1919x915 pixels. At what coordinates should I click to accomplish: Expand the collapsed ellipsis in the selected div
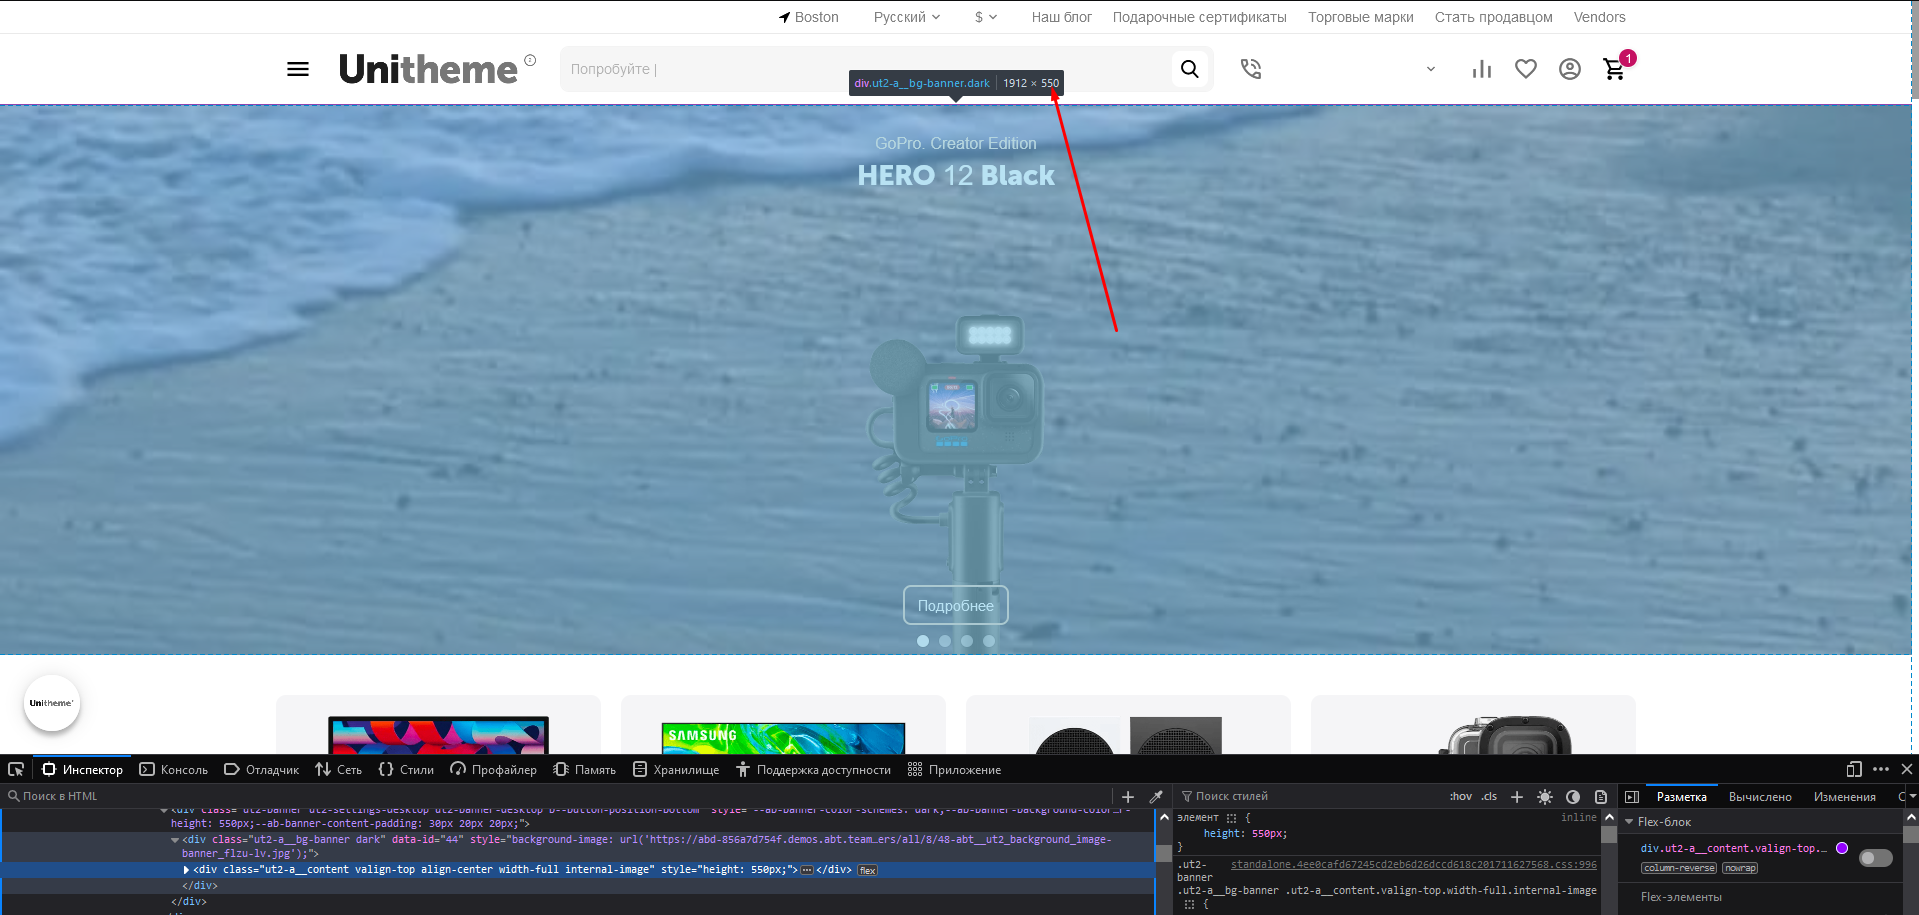(807, 870)
